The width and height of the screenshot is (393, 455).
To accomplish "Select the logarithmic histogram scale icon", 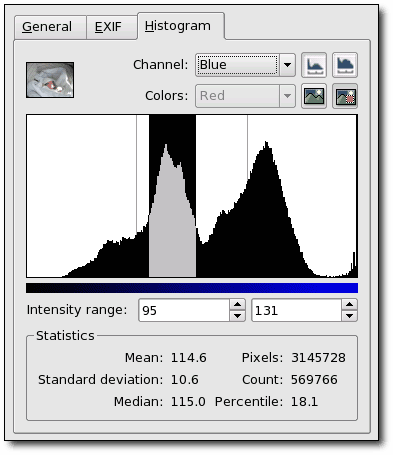I will (345, 65).
